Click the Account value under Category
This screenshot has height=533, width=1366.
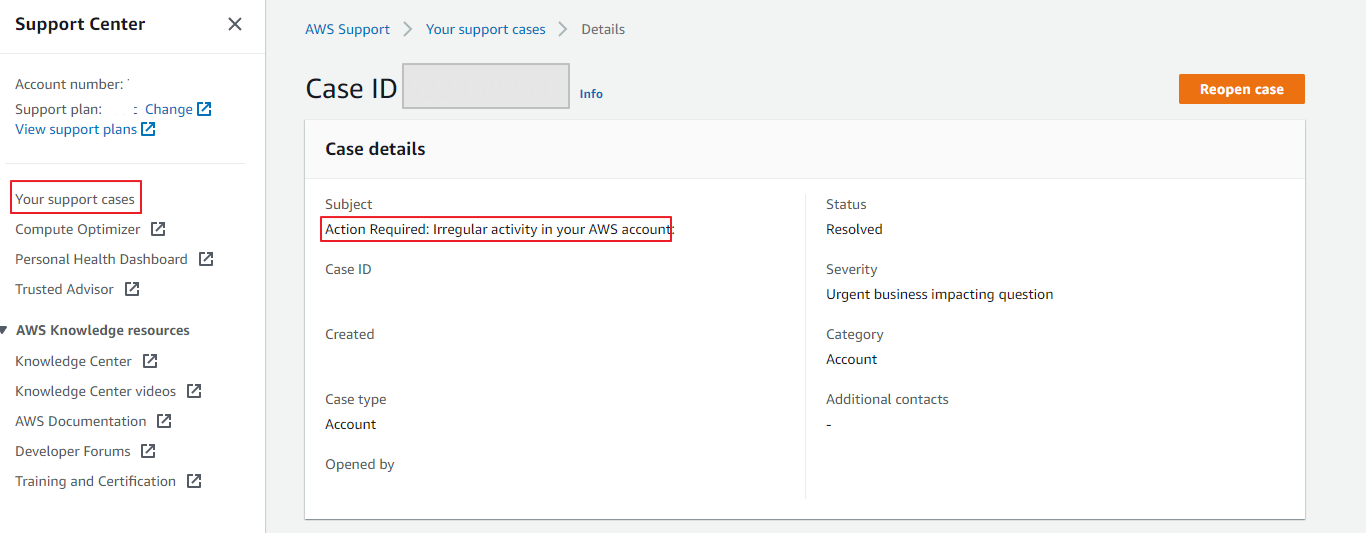851,359
